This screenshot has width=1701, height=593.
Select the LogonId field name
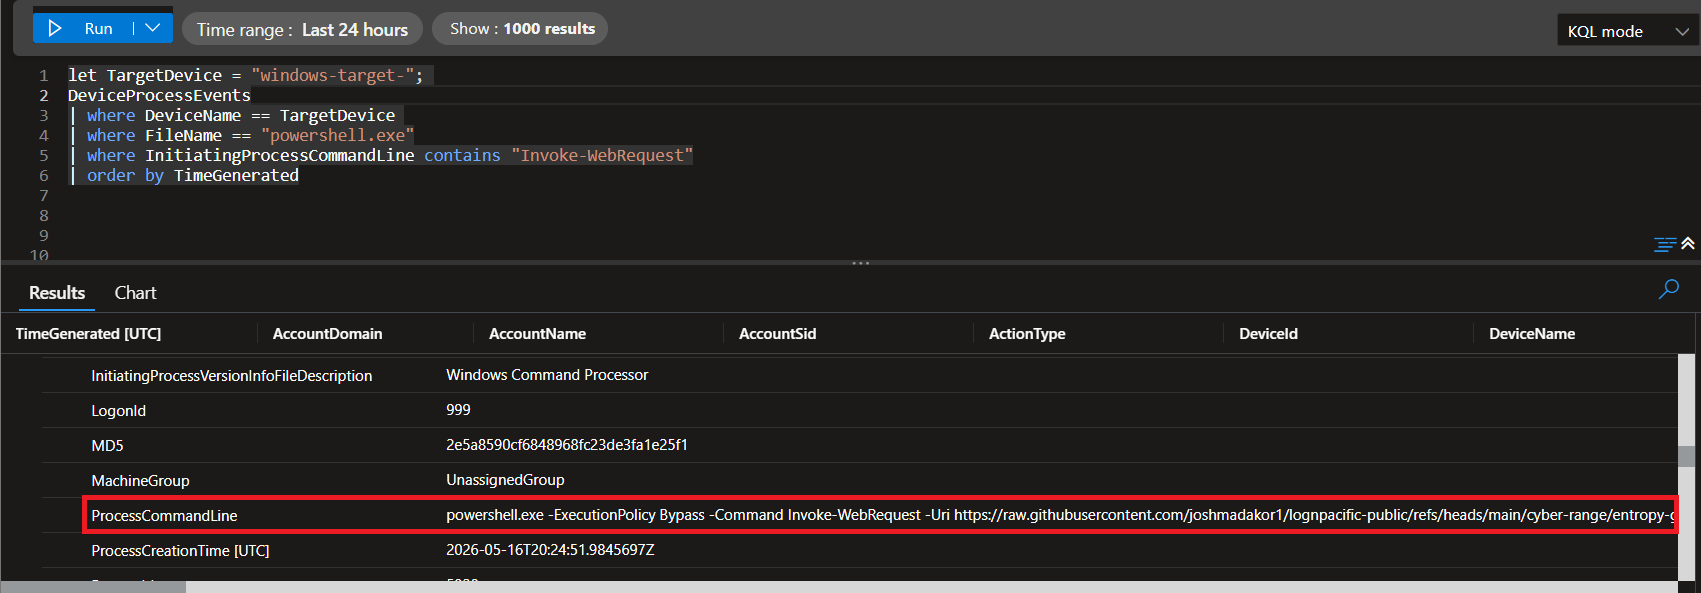tap(118, 411)
